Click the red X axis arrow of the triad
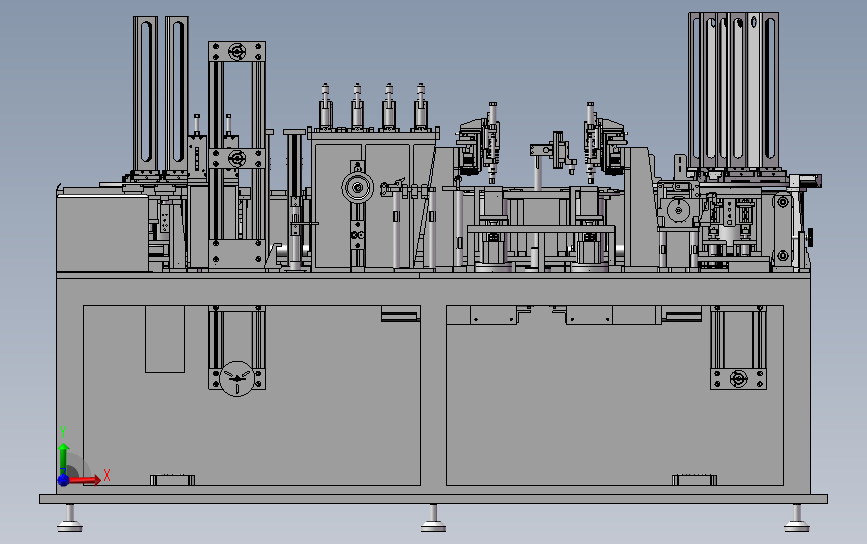867x544 pixels. [86, 480]
